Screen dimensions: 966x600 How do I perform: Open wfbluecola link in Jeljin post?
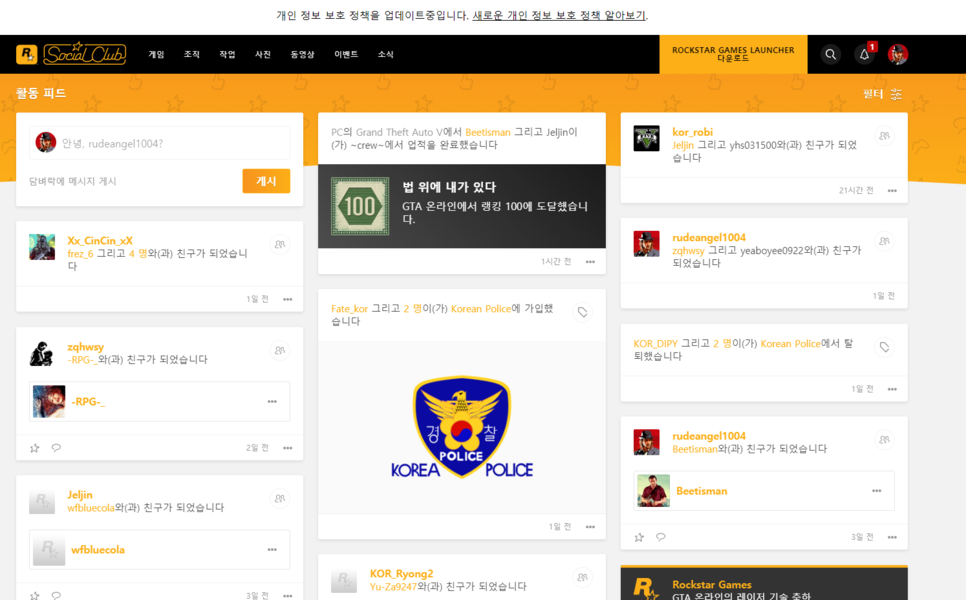(91, 508)
